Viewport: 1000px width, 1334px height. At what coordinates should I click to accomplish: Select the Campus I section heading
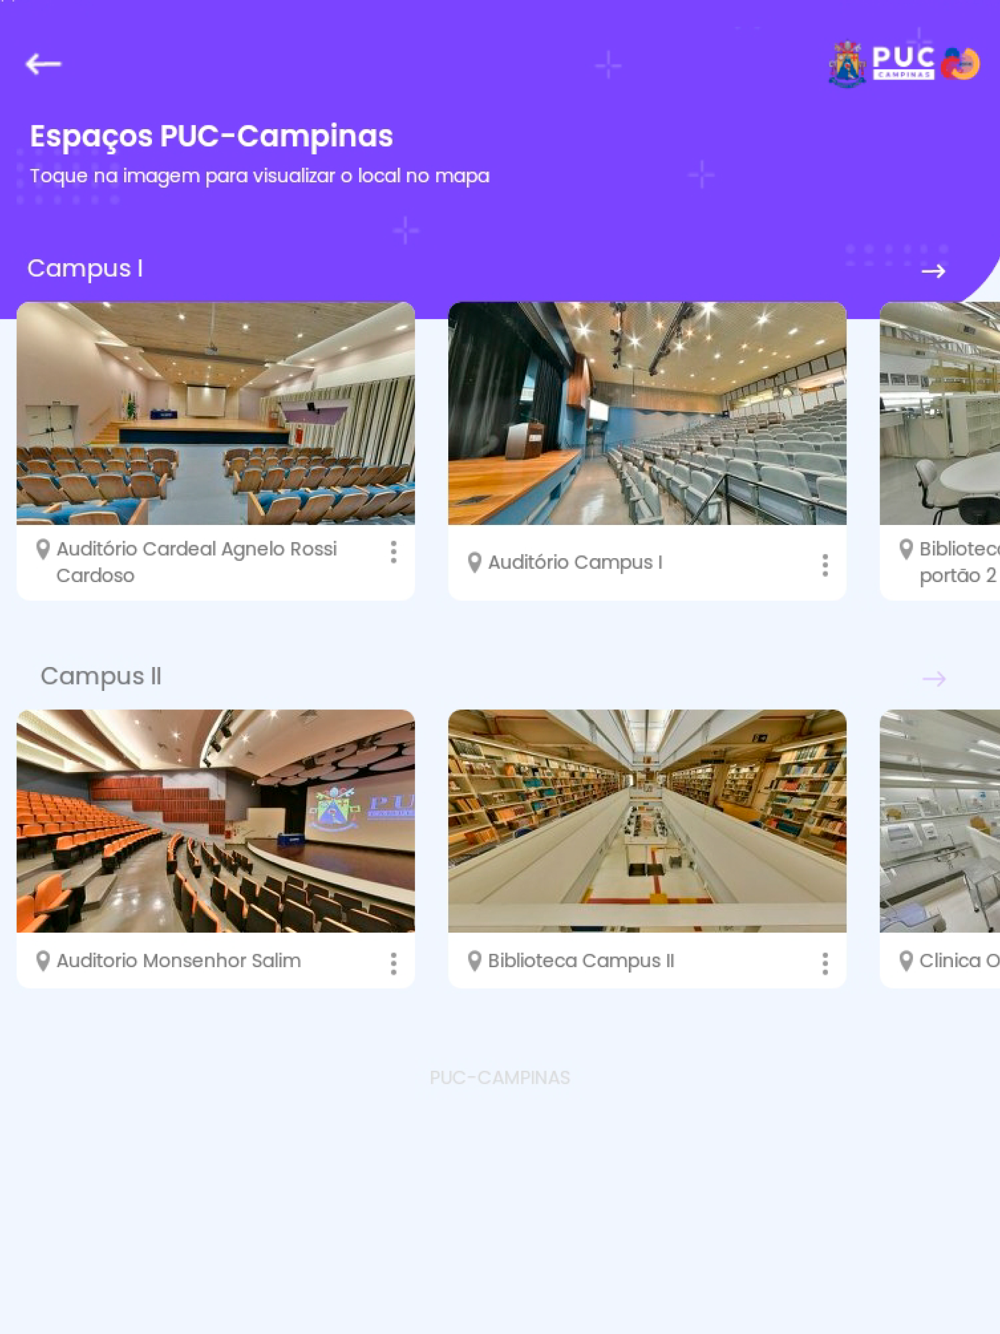pyautogui.click(x=85, y=269)
